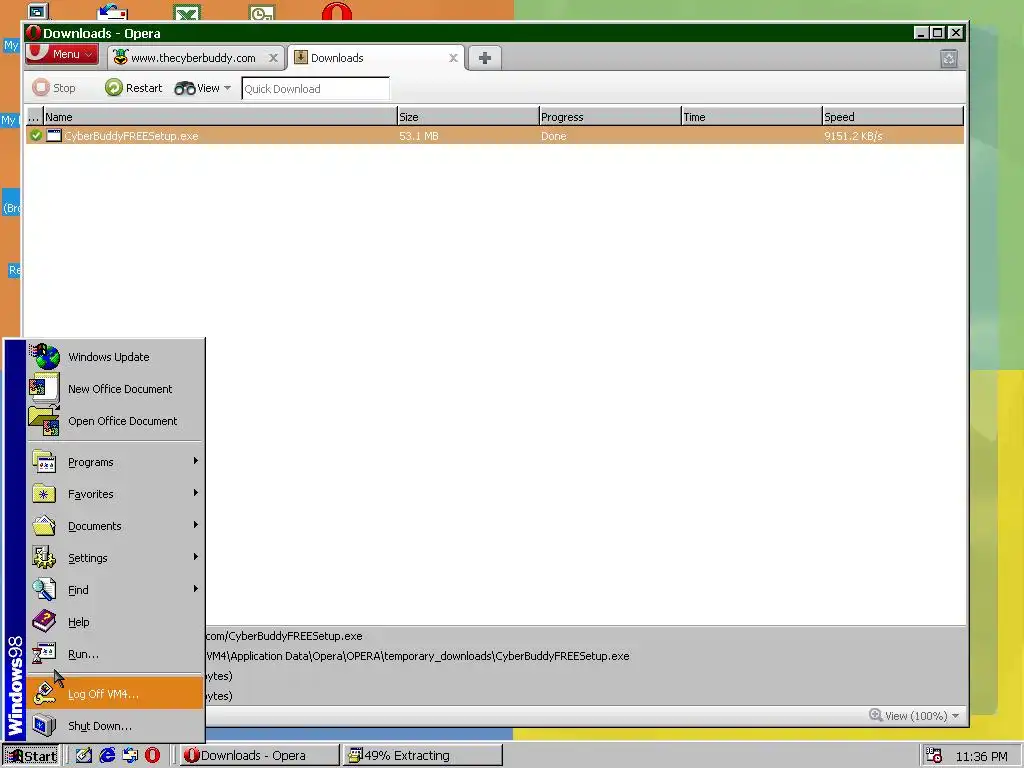The width and height of the screenshot is (1024, 768).
Task: Click the Restart download button
Action: point(134,88)
